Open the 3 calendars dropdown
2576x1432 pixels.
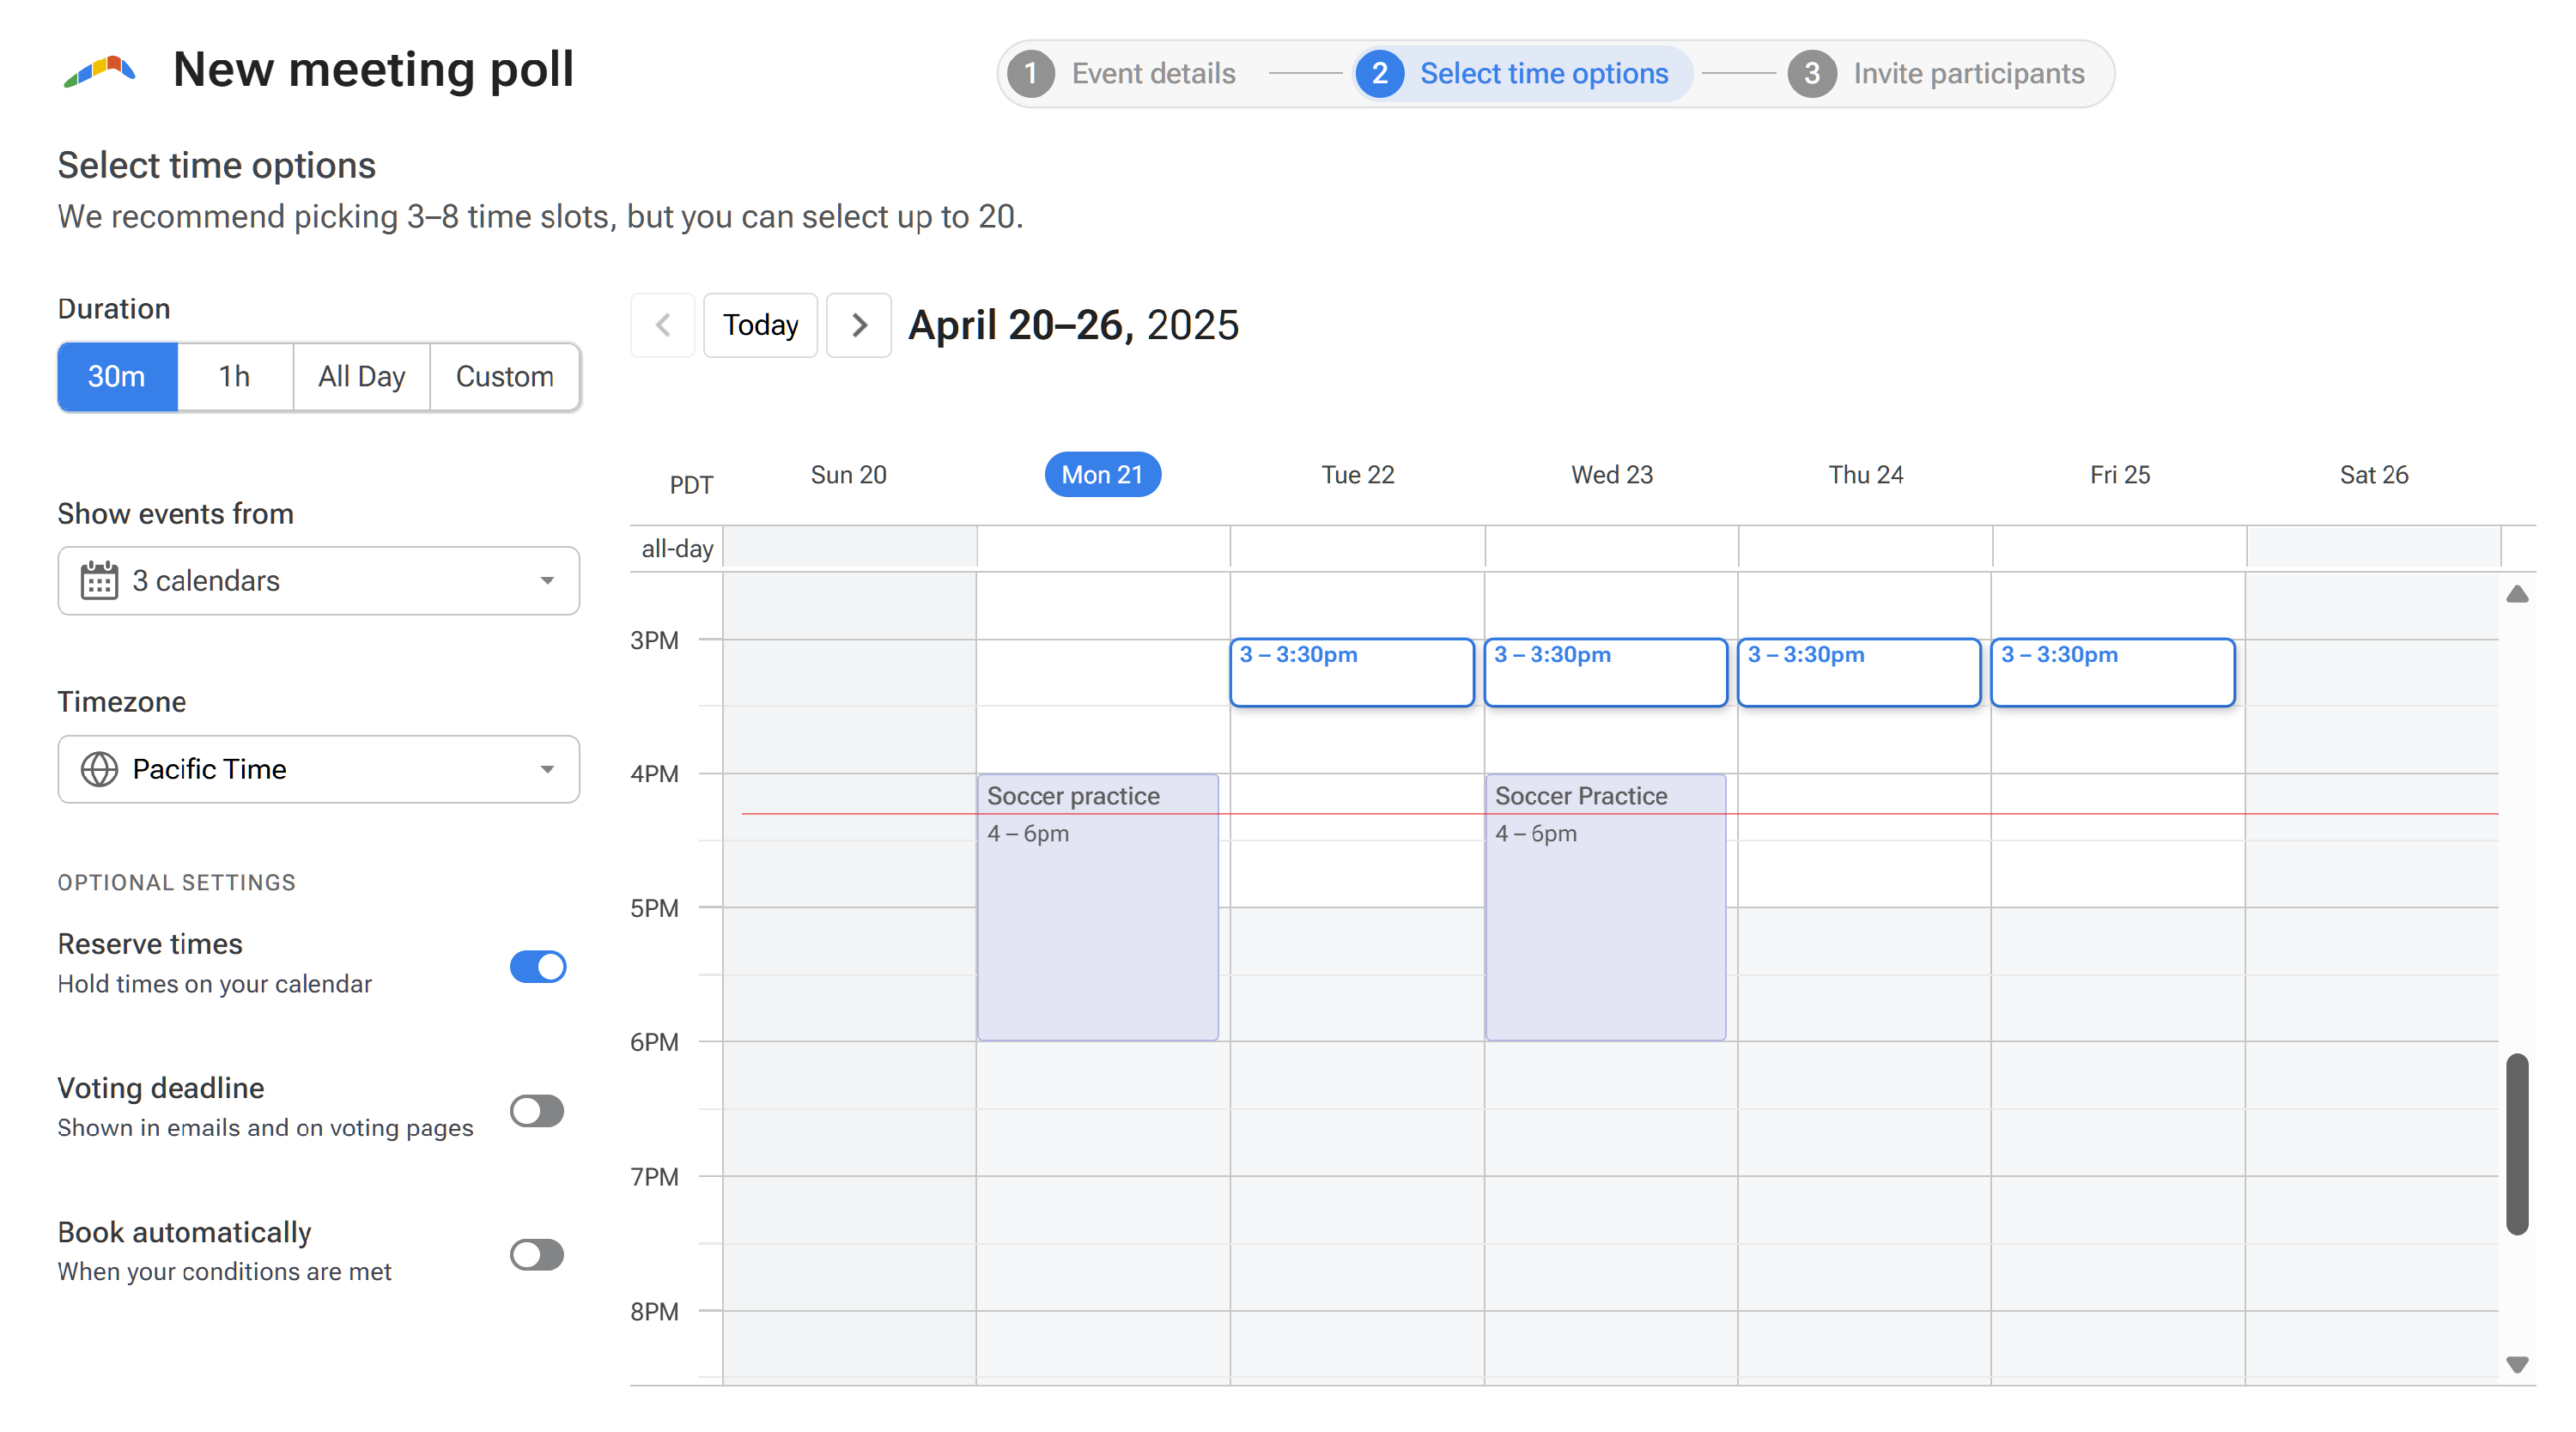(318, 580)
